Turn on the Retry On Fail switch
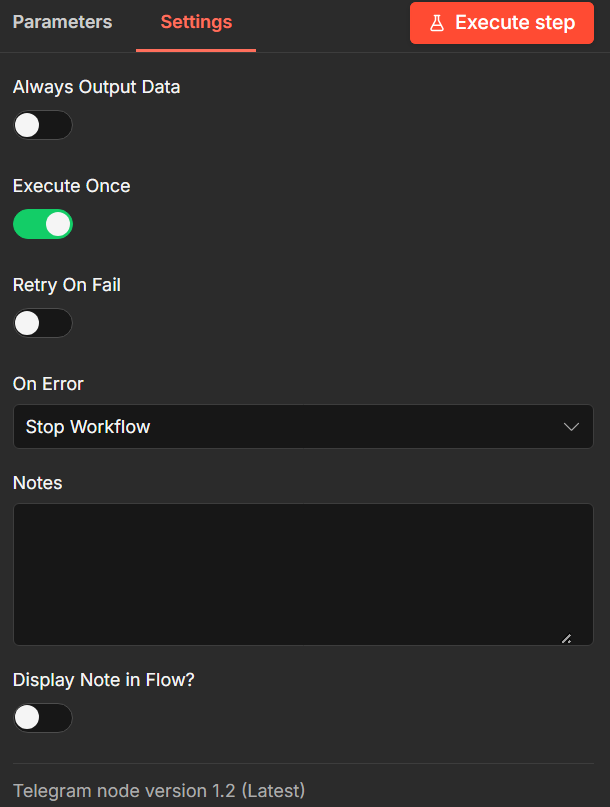The width and height of the screenshot is (610, 807). click(x=42, y=323)
